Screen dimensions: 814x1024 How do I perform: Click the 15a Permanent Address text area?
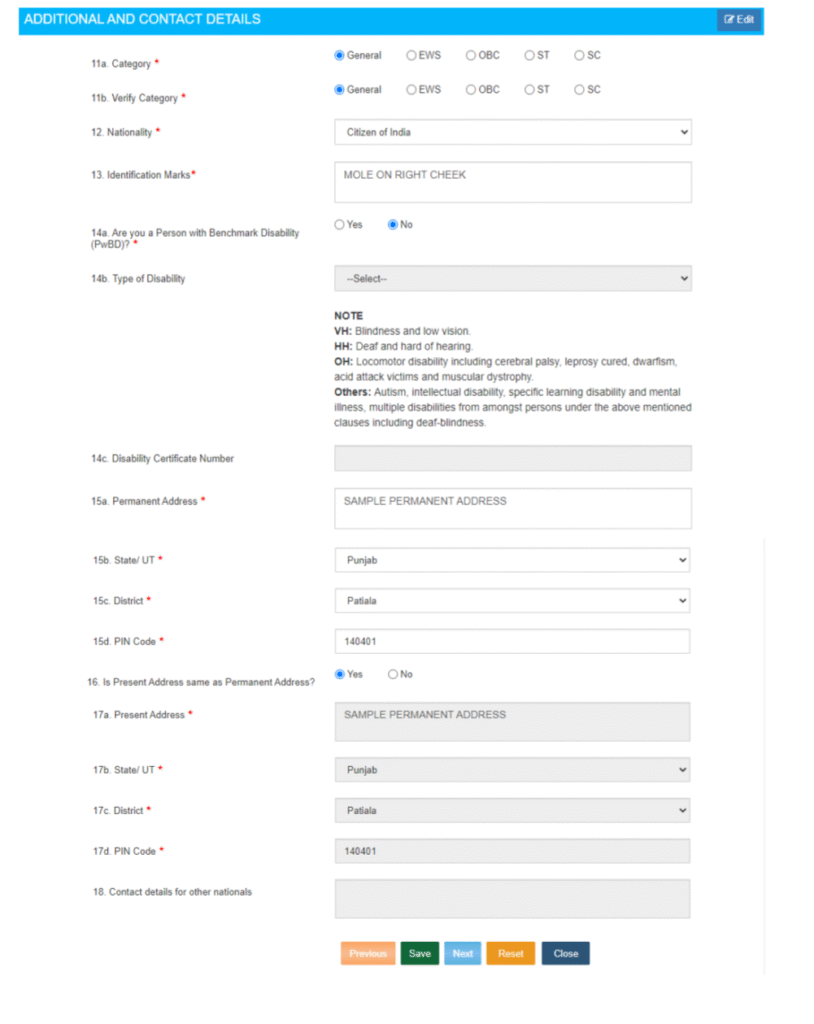pos(512,508)
